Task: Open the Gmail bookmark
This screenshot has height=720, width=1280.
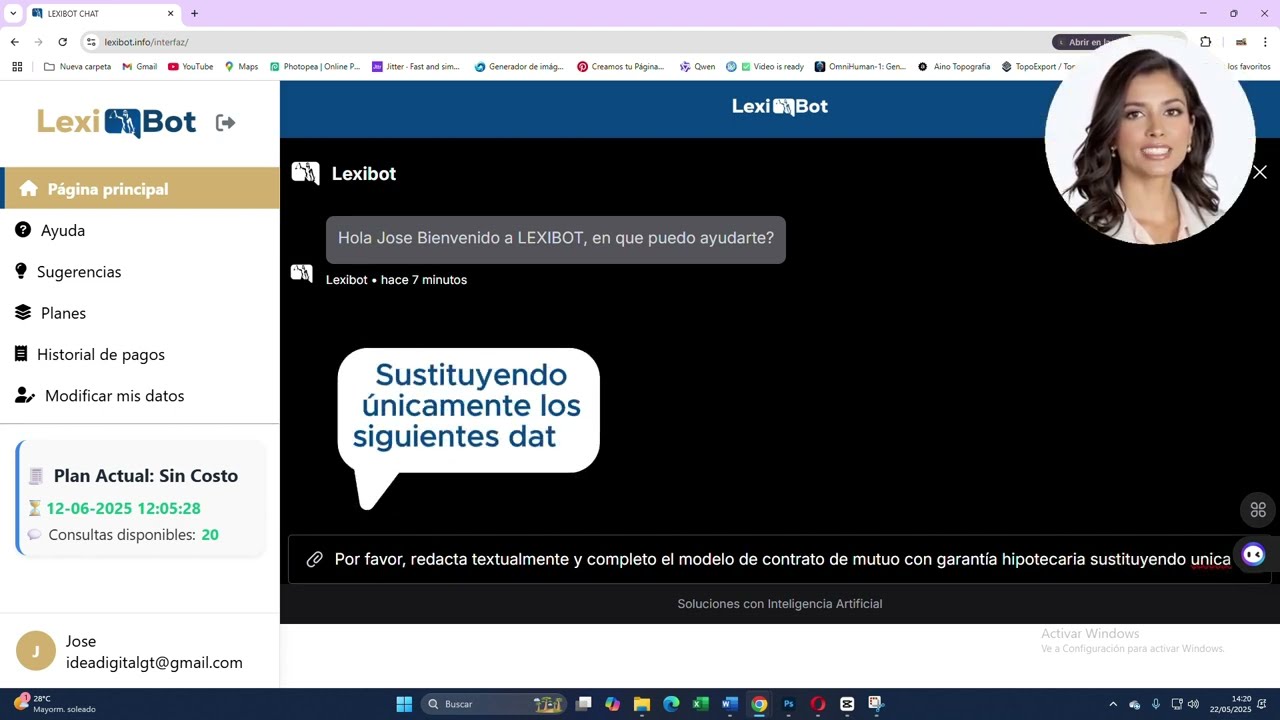Action: tap(140, 67)
